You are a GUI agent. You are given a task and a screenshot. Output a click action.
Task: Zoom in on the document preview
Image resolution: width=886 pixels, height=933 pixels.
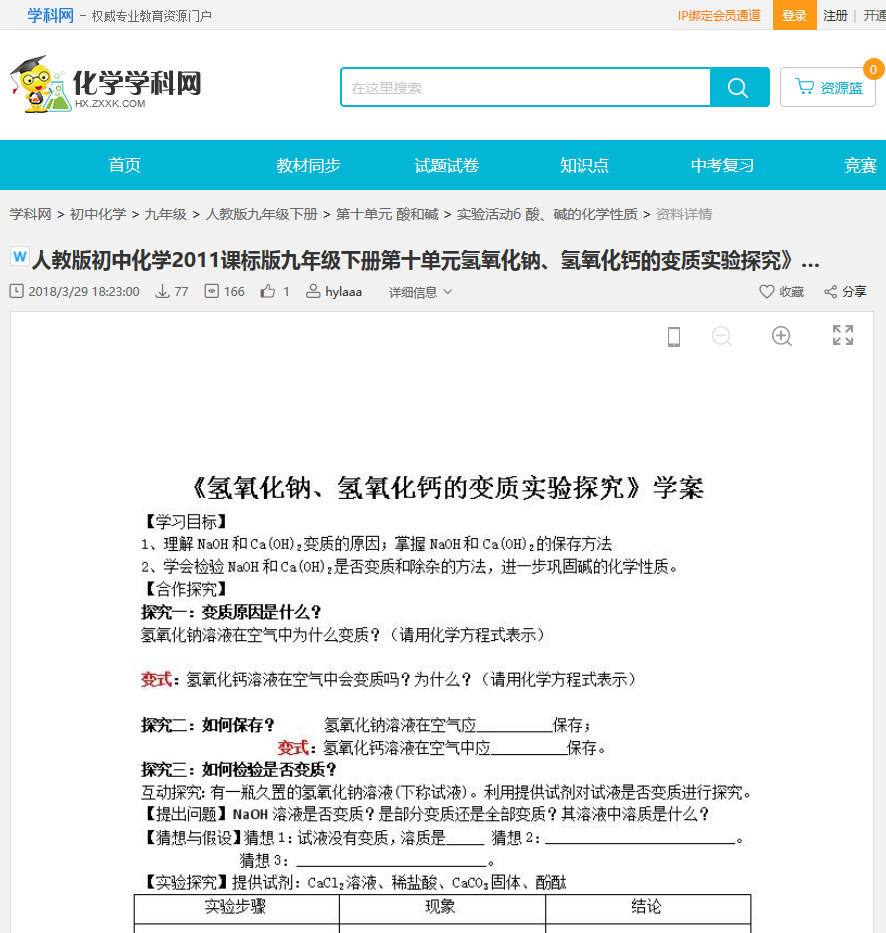coord(781,337)
